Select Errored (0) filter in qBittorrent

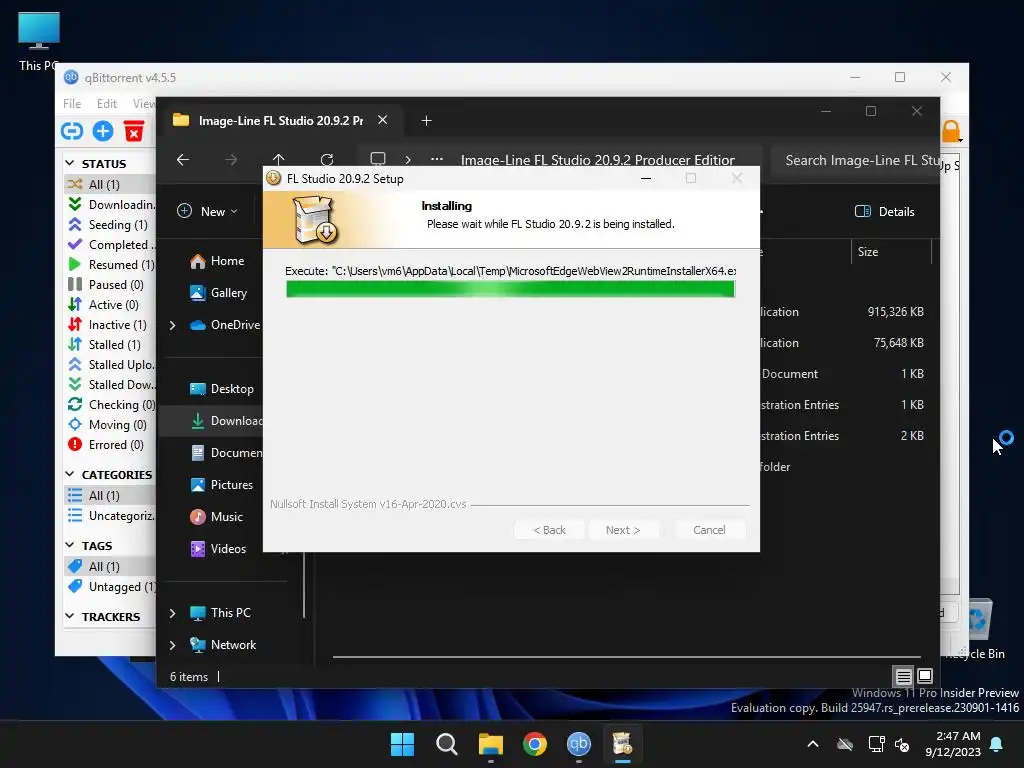[110, 445]
